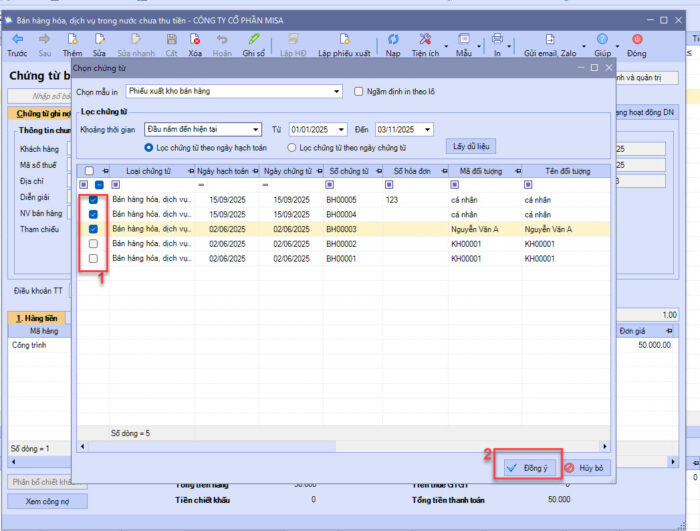The width and height of the screenshot is (700, 531).
Task: Click the Thêm add document icon
Action: (72, 38)
